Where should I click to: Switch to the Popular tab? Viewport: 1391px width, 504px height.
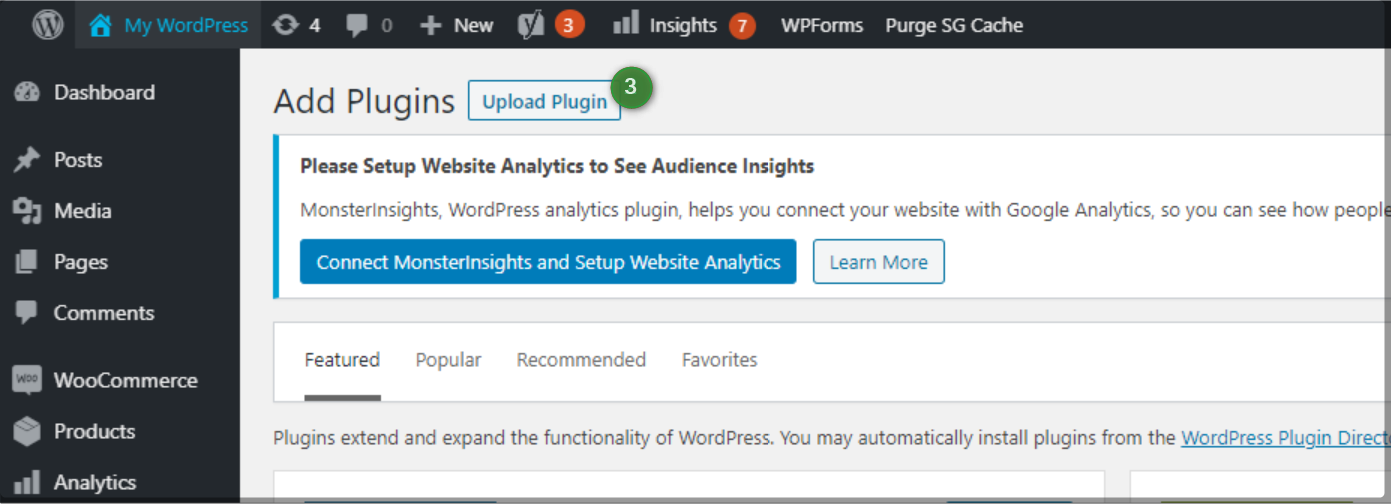448,360
